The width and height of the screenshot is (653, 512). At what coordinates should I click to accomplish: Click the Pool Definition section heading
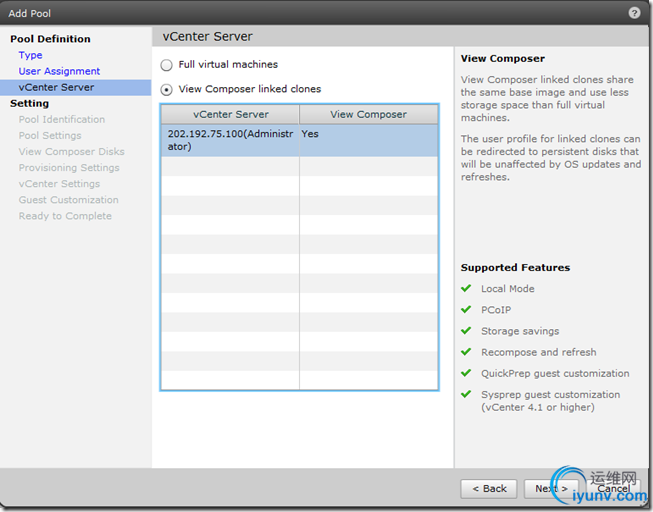coord(50,39)
